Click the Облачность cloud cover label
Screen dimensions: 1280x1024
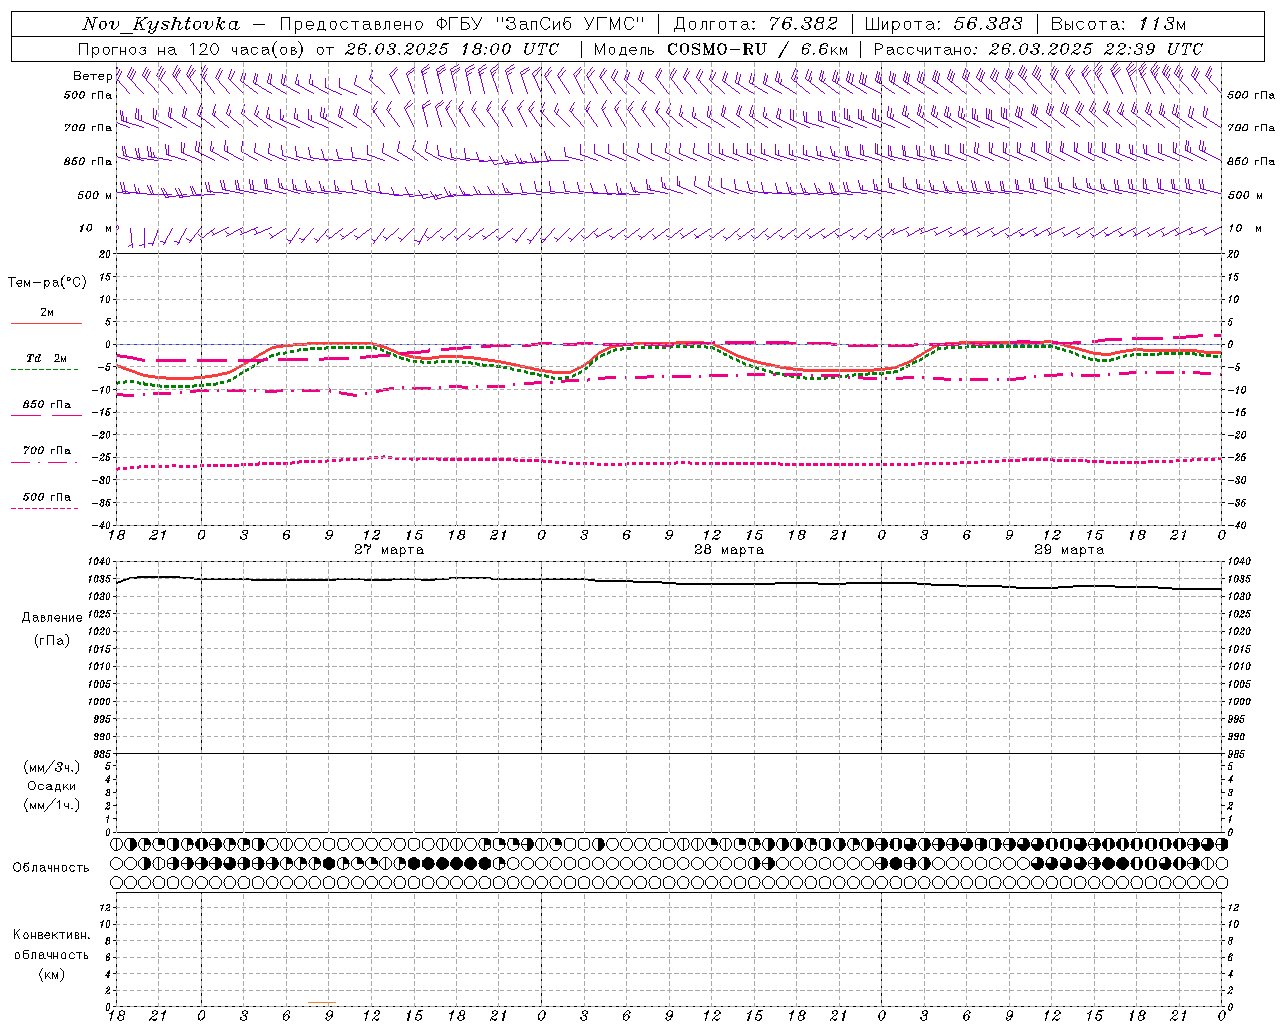click(x=51, y=868)
